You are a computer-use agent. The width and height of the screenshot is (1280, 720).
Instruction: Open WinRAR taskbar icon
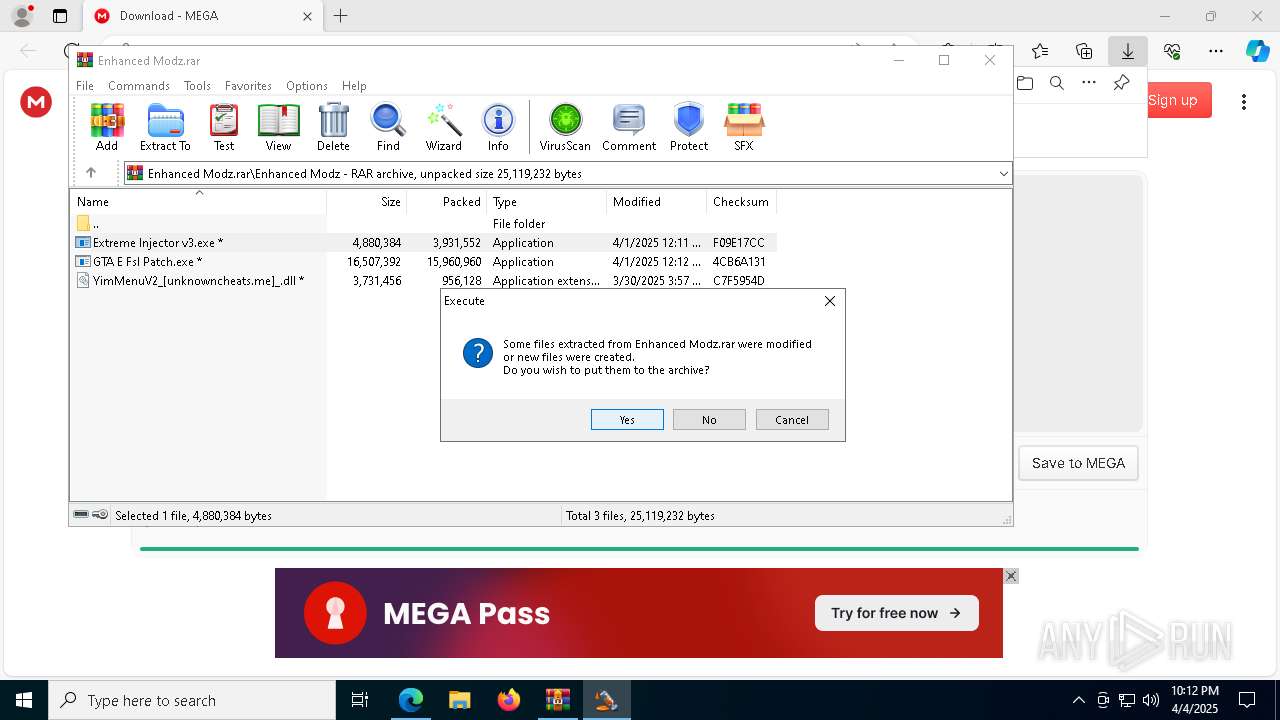tap(557, 700)
